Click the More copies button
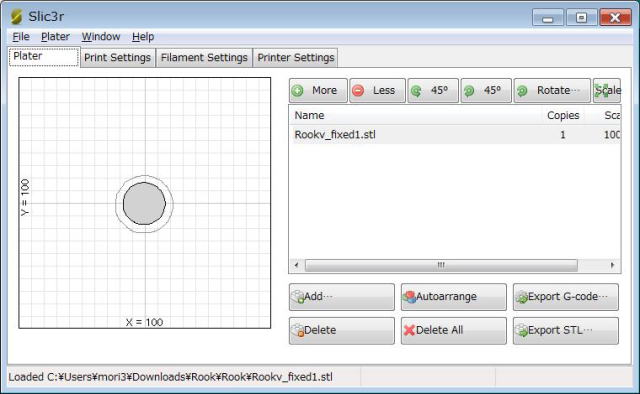 pyautogui.click(x=318, y=90)
